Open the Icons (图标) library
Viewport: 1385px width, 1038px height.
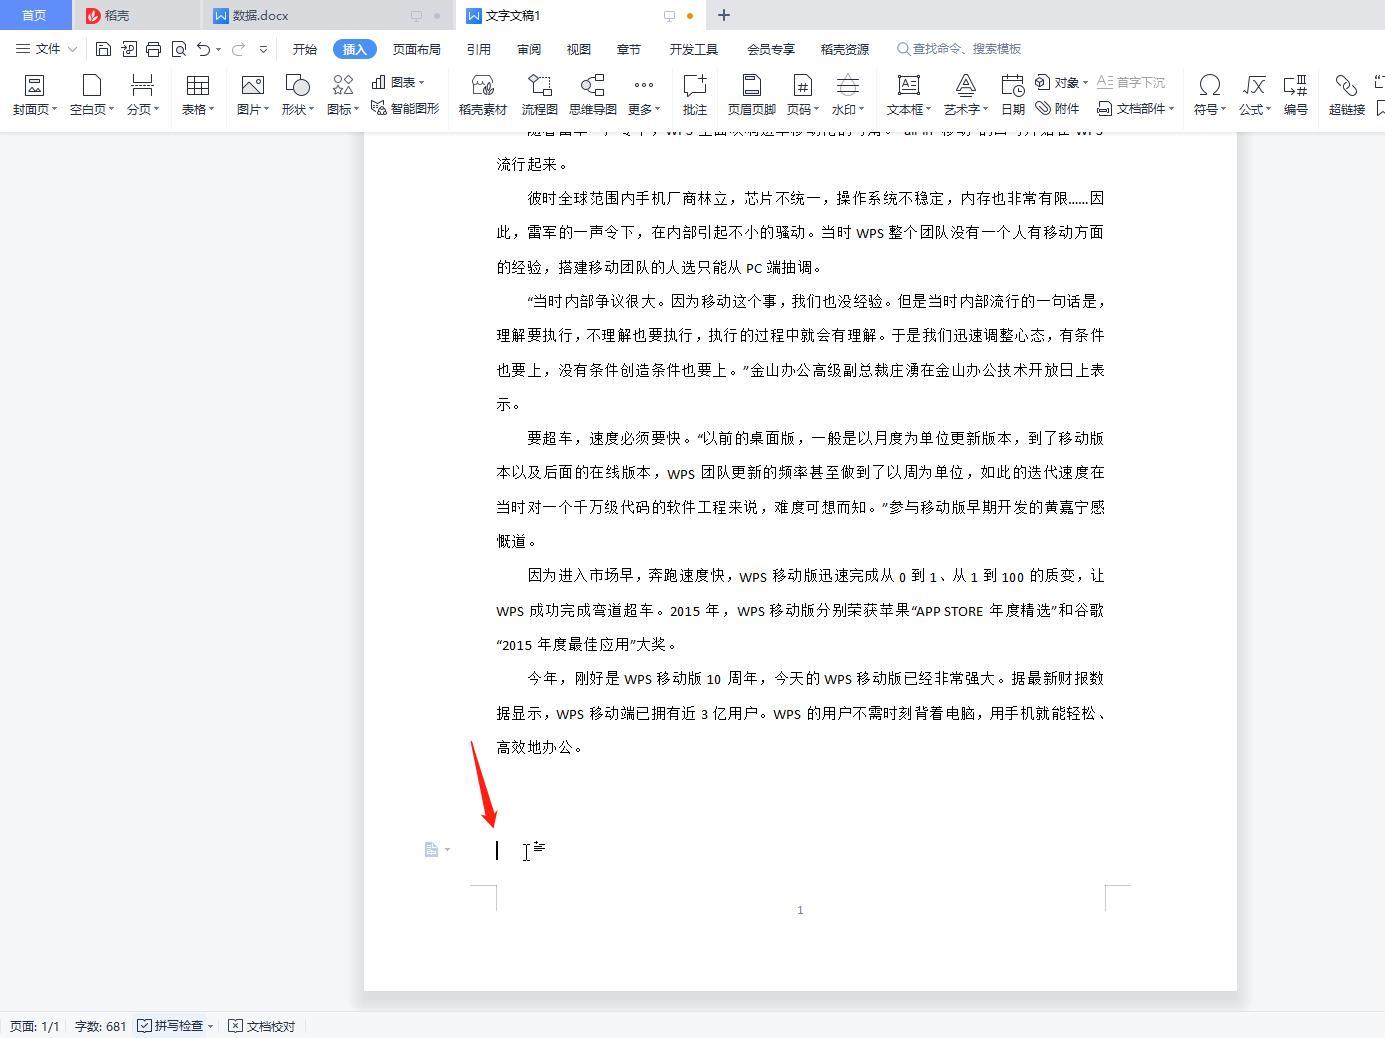tap(343, 95)
